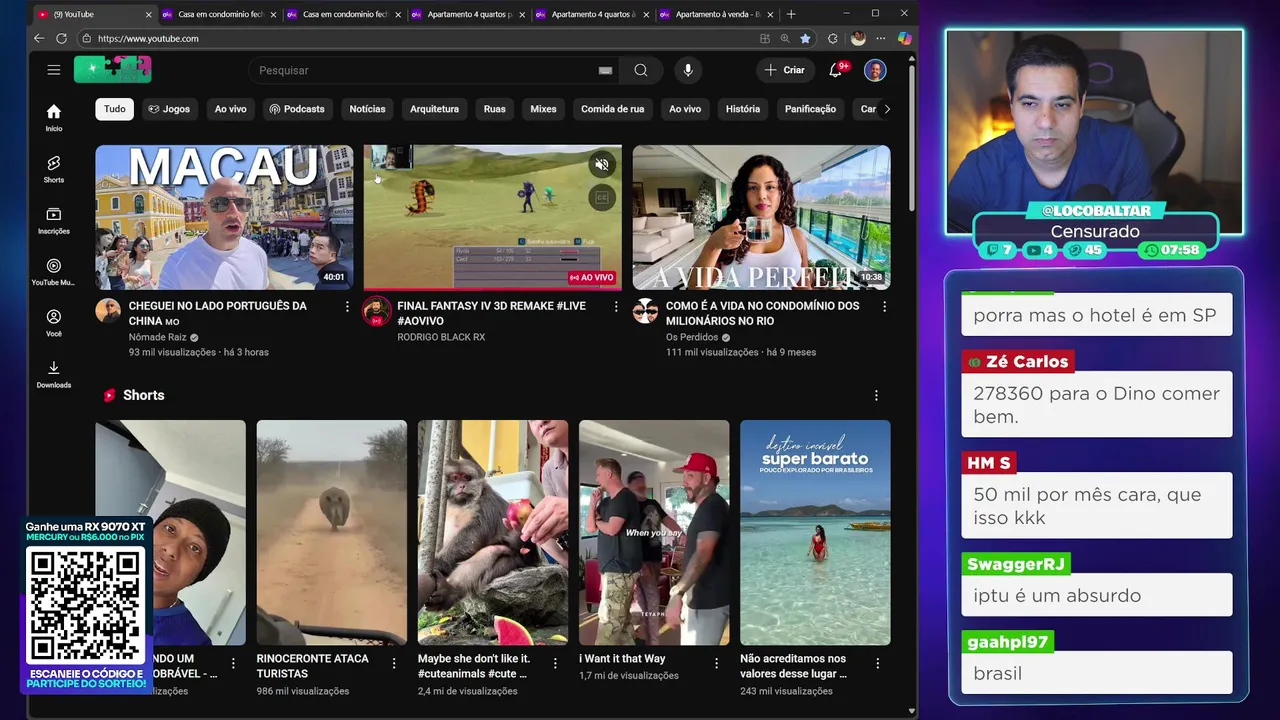Select the Ruas filter chip

[x=495, y=109]
